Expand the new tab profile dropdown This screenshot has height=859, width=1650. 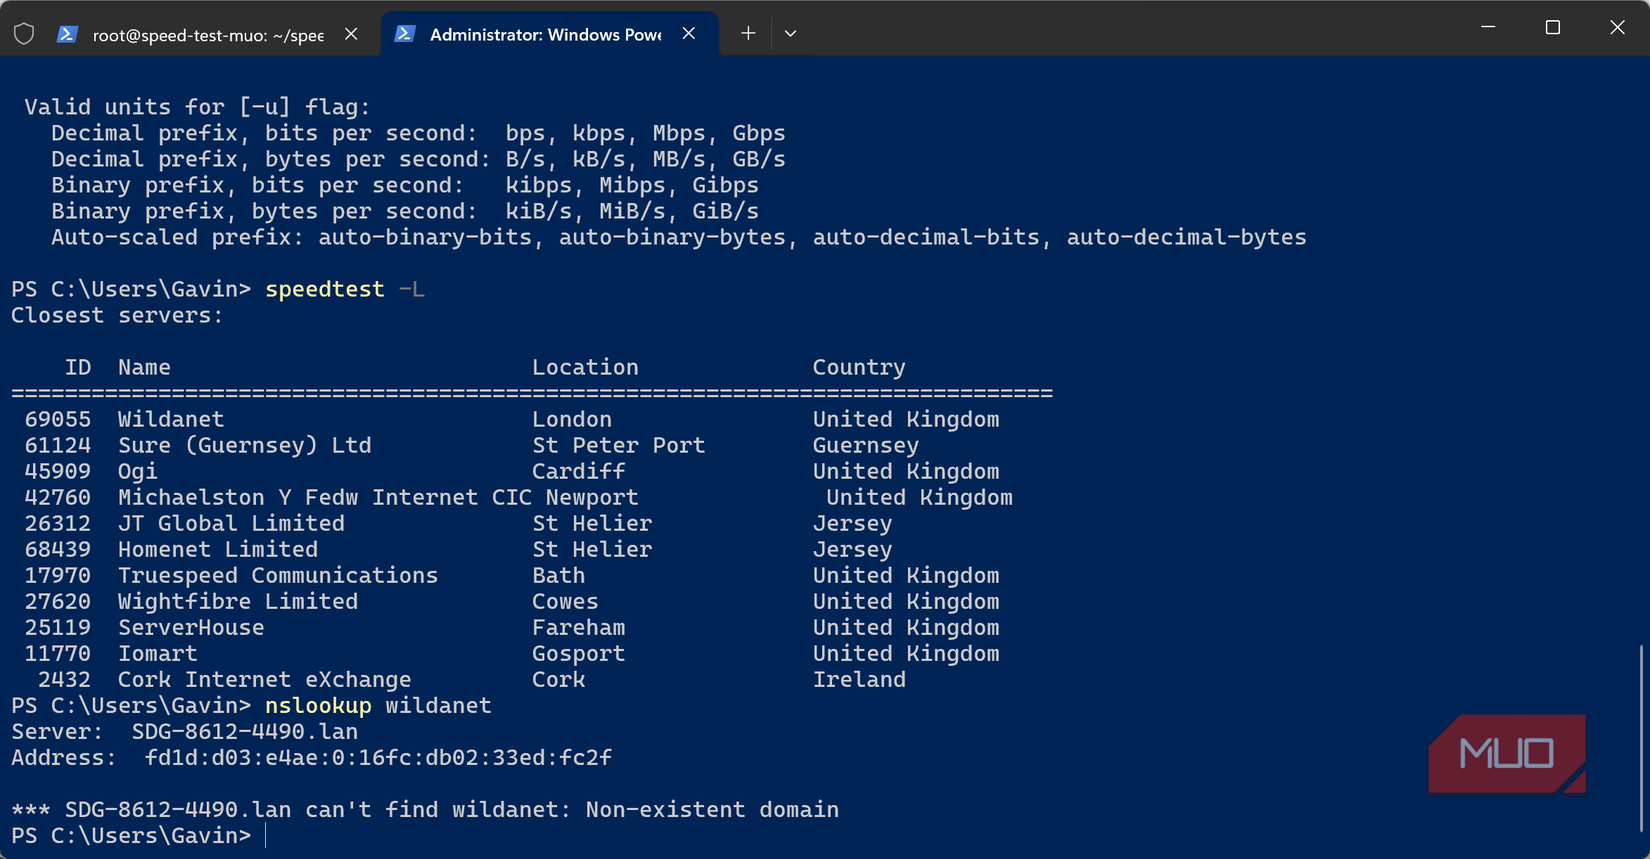tap(790, 34)
